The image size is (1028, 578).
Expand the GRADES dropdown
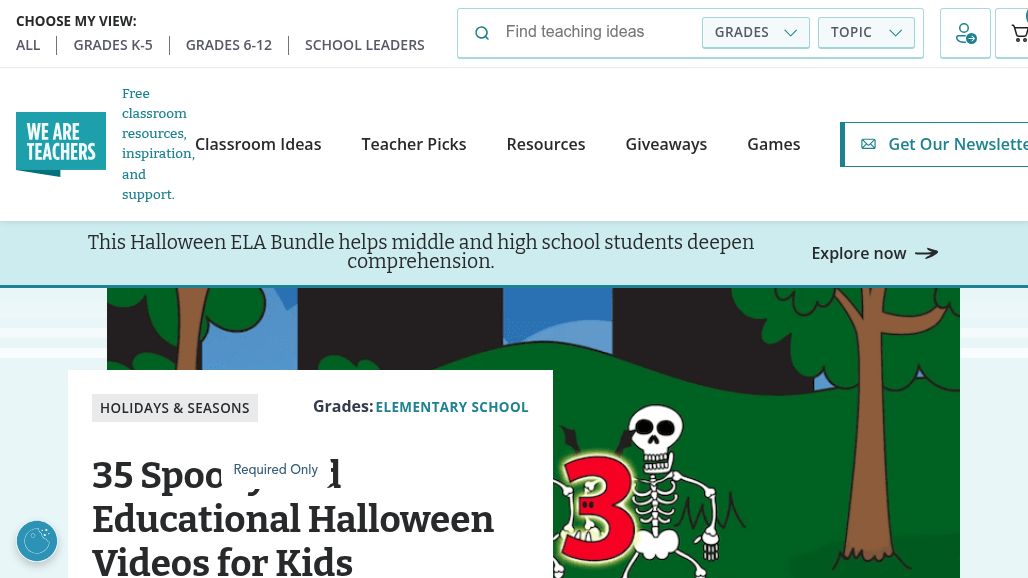pos(755,33)
